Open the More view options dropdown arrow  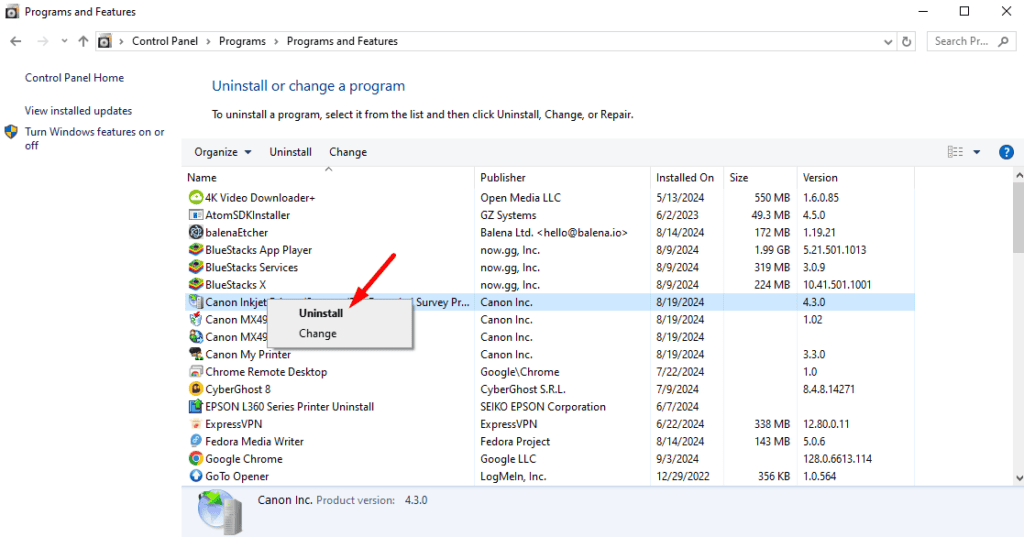pos(977,152)
